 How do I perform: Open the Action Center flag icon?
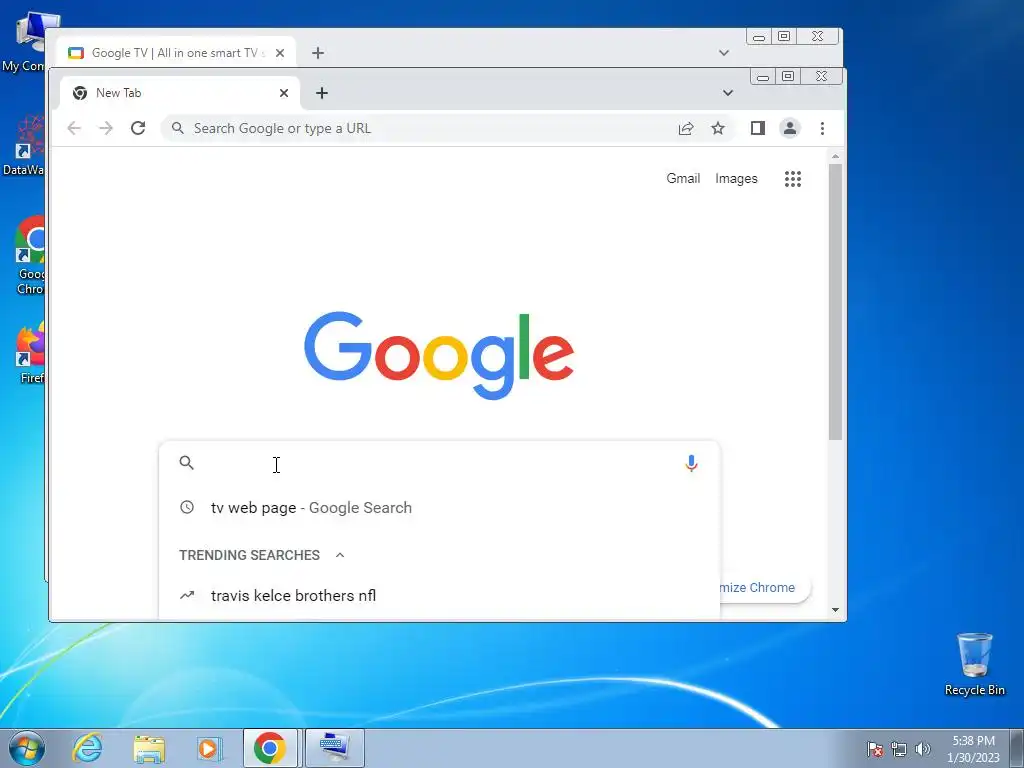click(875, 749)
